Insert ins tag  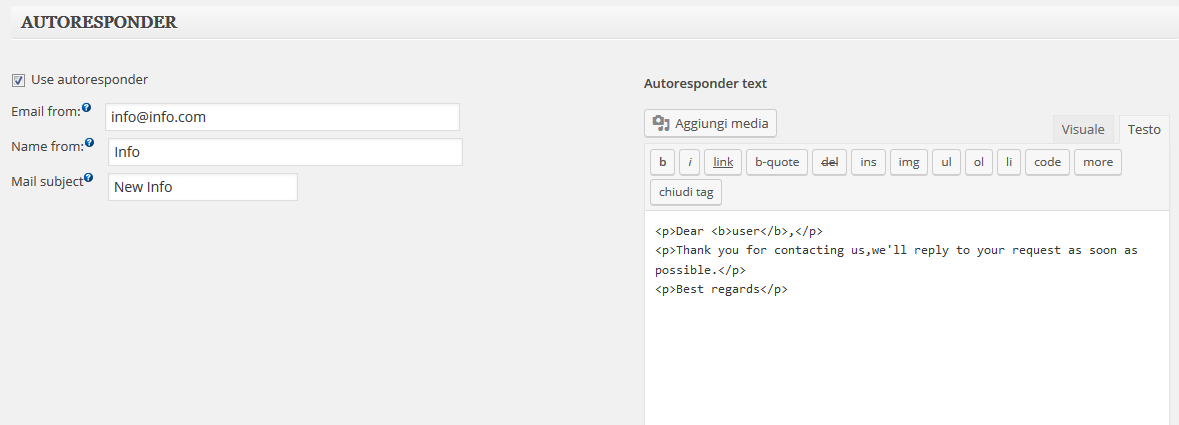868,162
